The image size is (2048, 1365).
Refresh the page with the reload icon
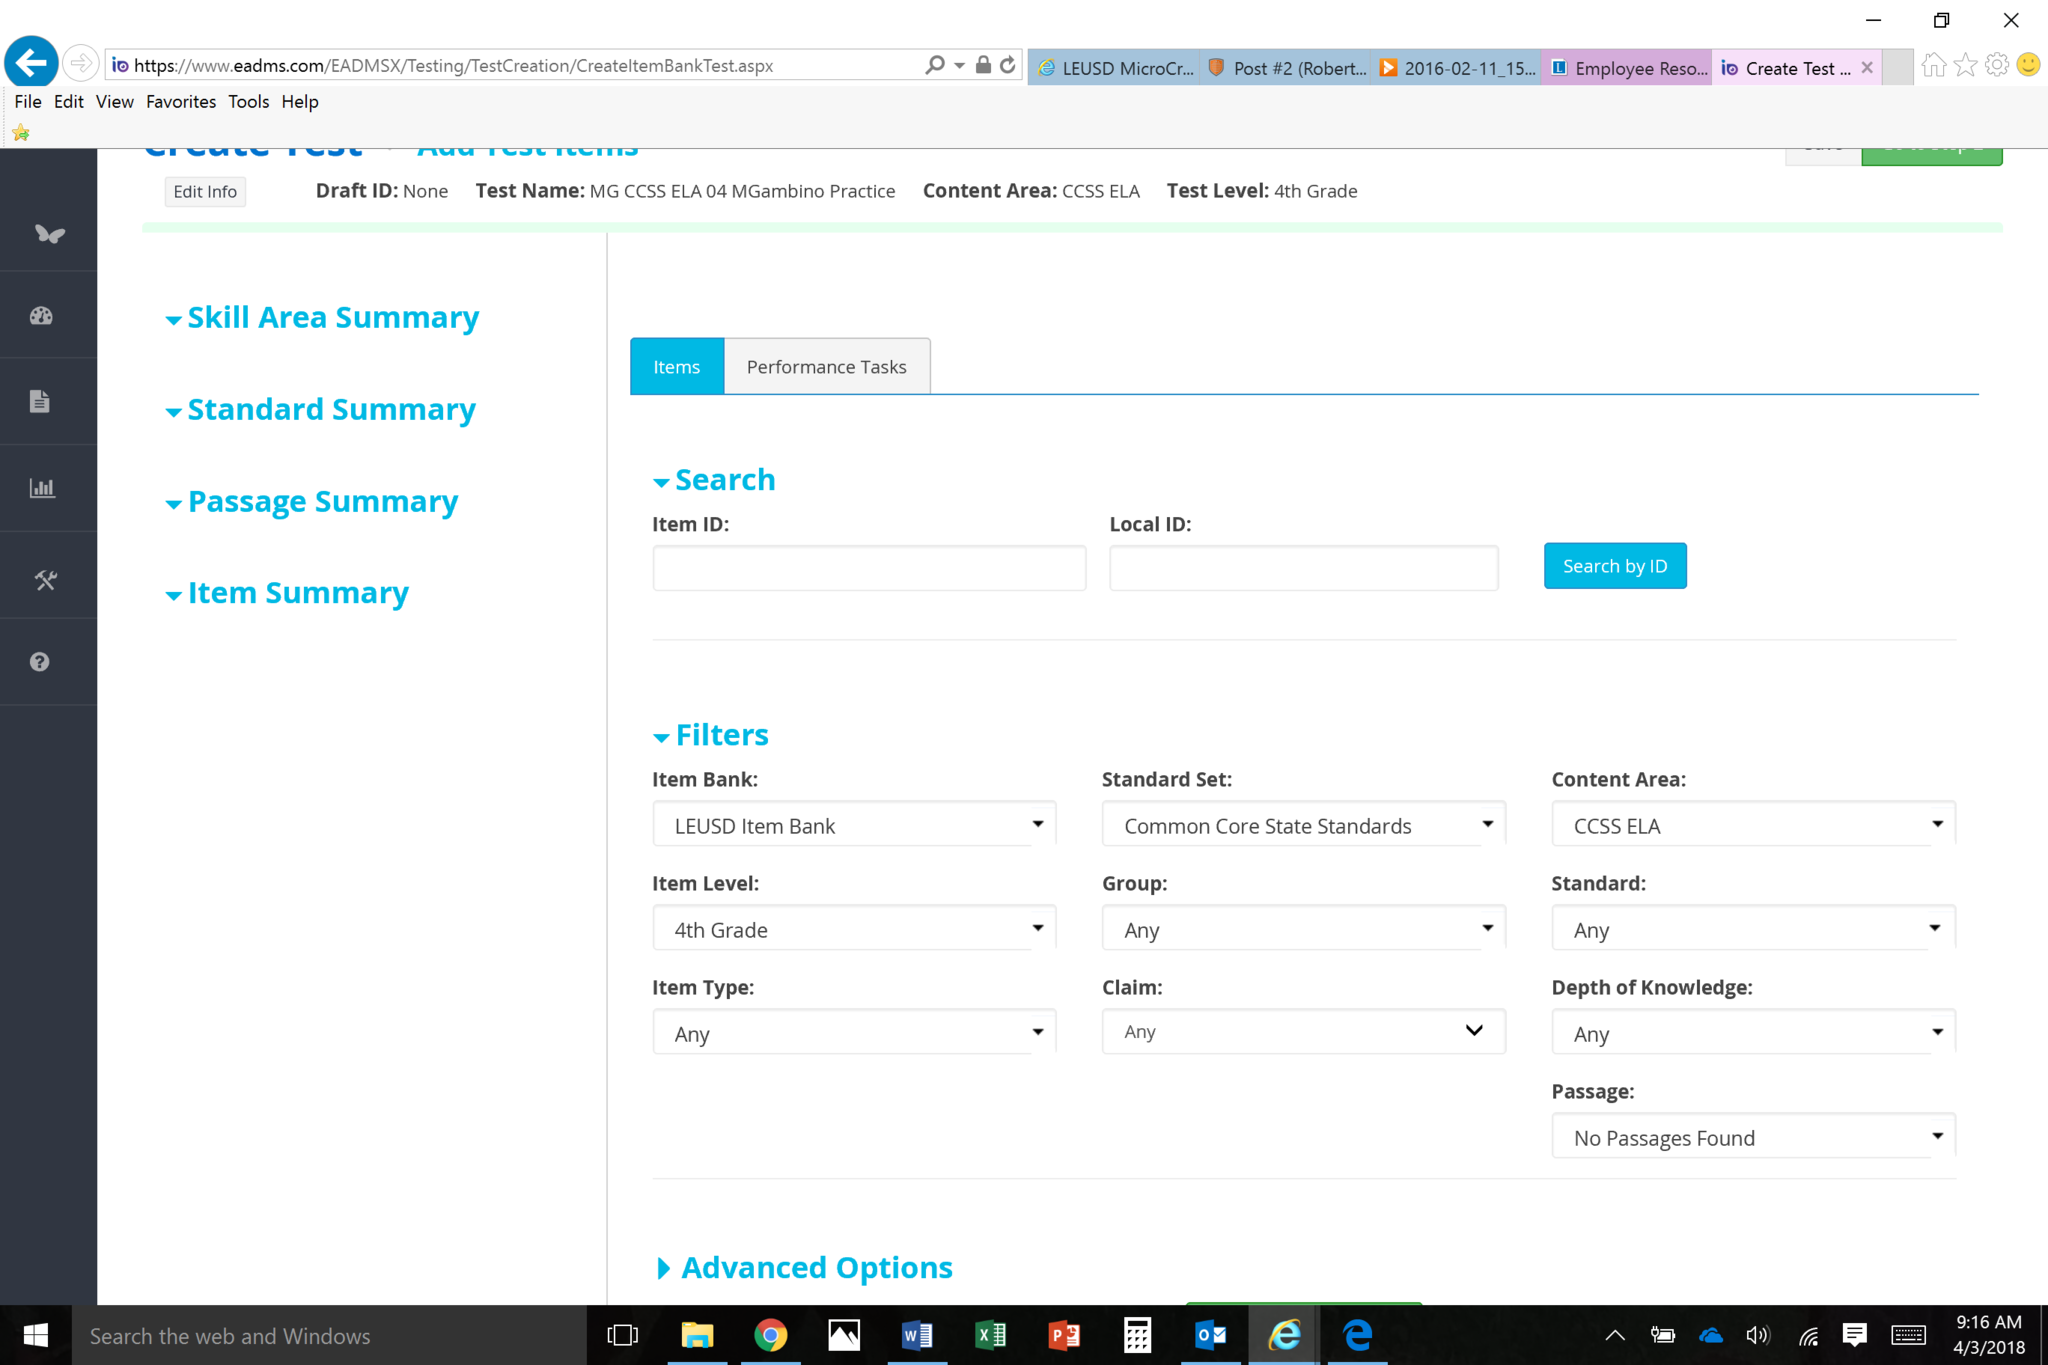point(1008,65)
